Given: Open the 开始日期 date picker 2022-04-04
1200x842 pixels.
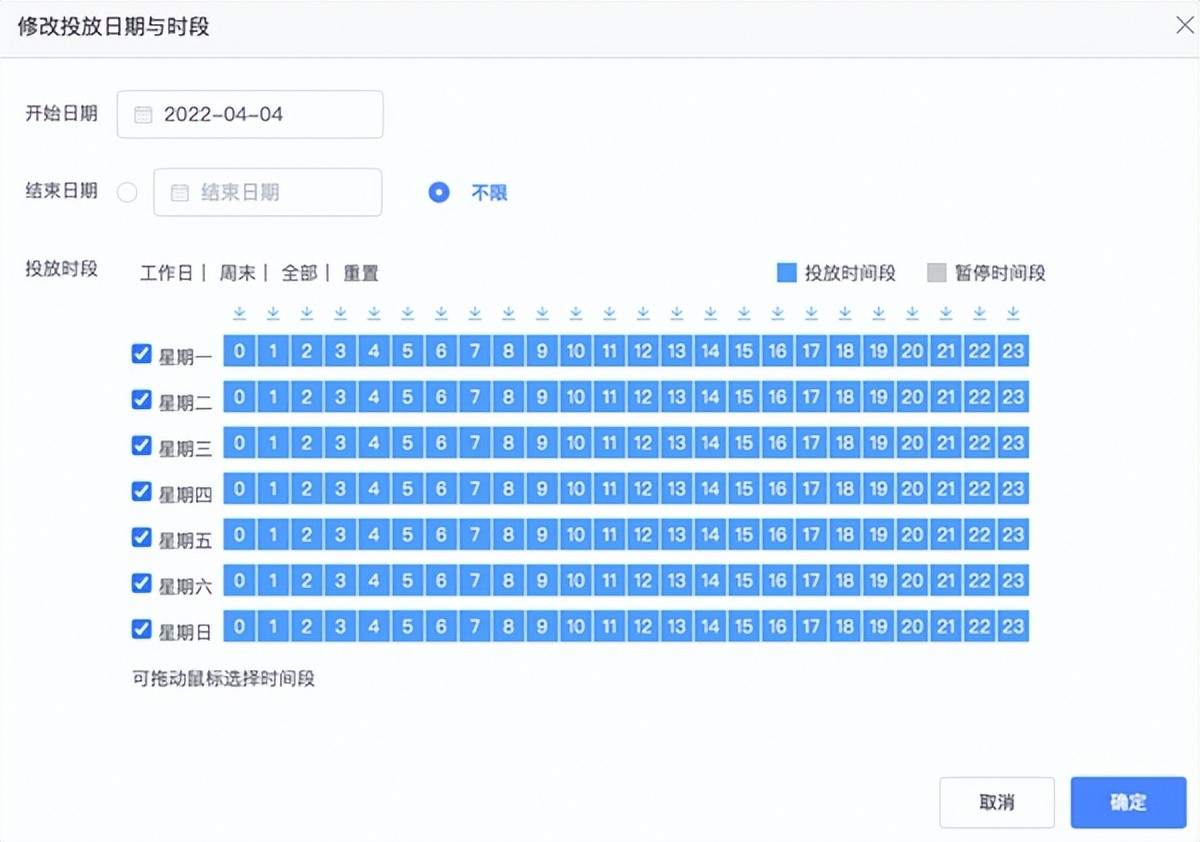Looking at the screenshot, I should (x=250, y=115).
